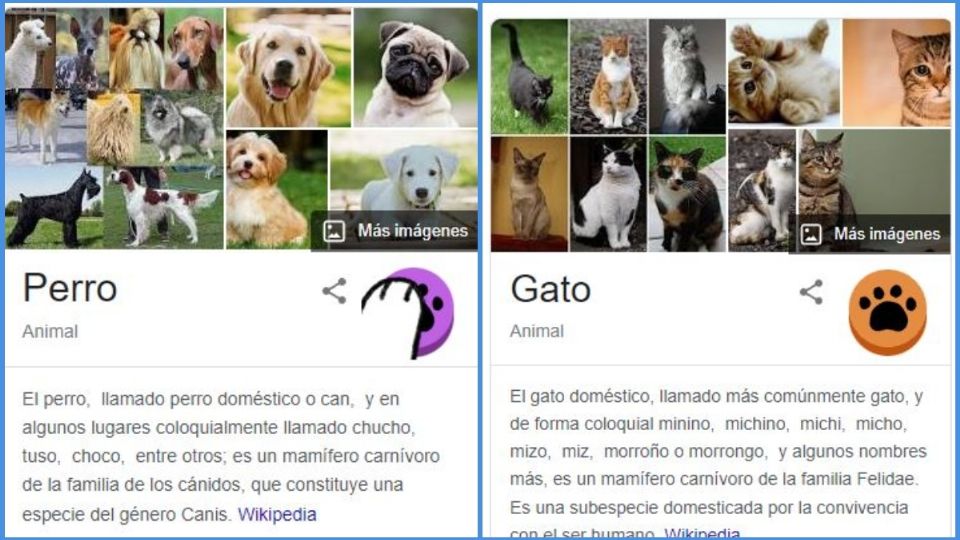Open the dog breeds collage image
960x540 pixels.
click(x=114, y=128)
